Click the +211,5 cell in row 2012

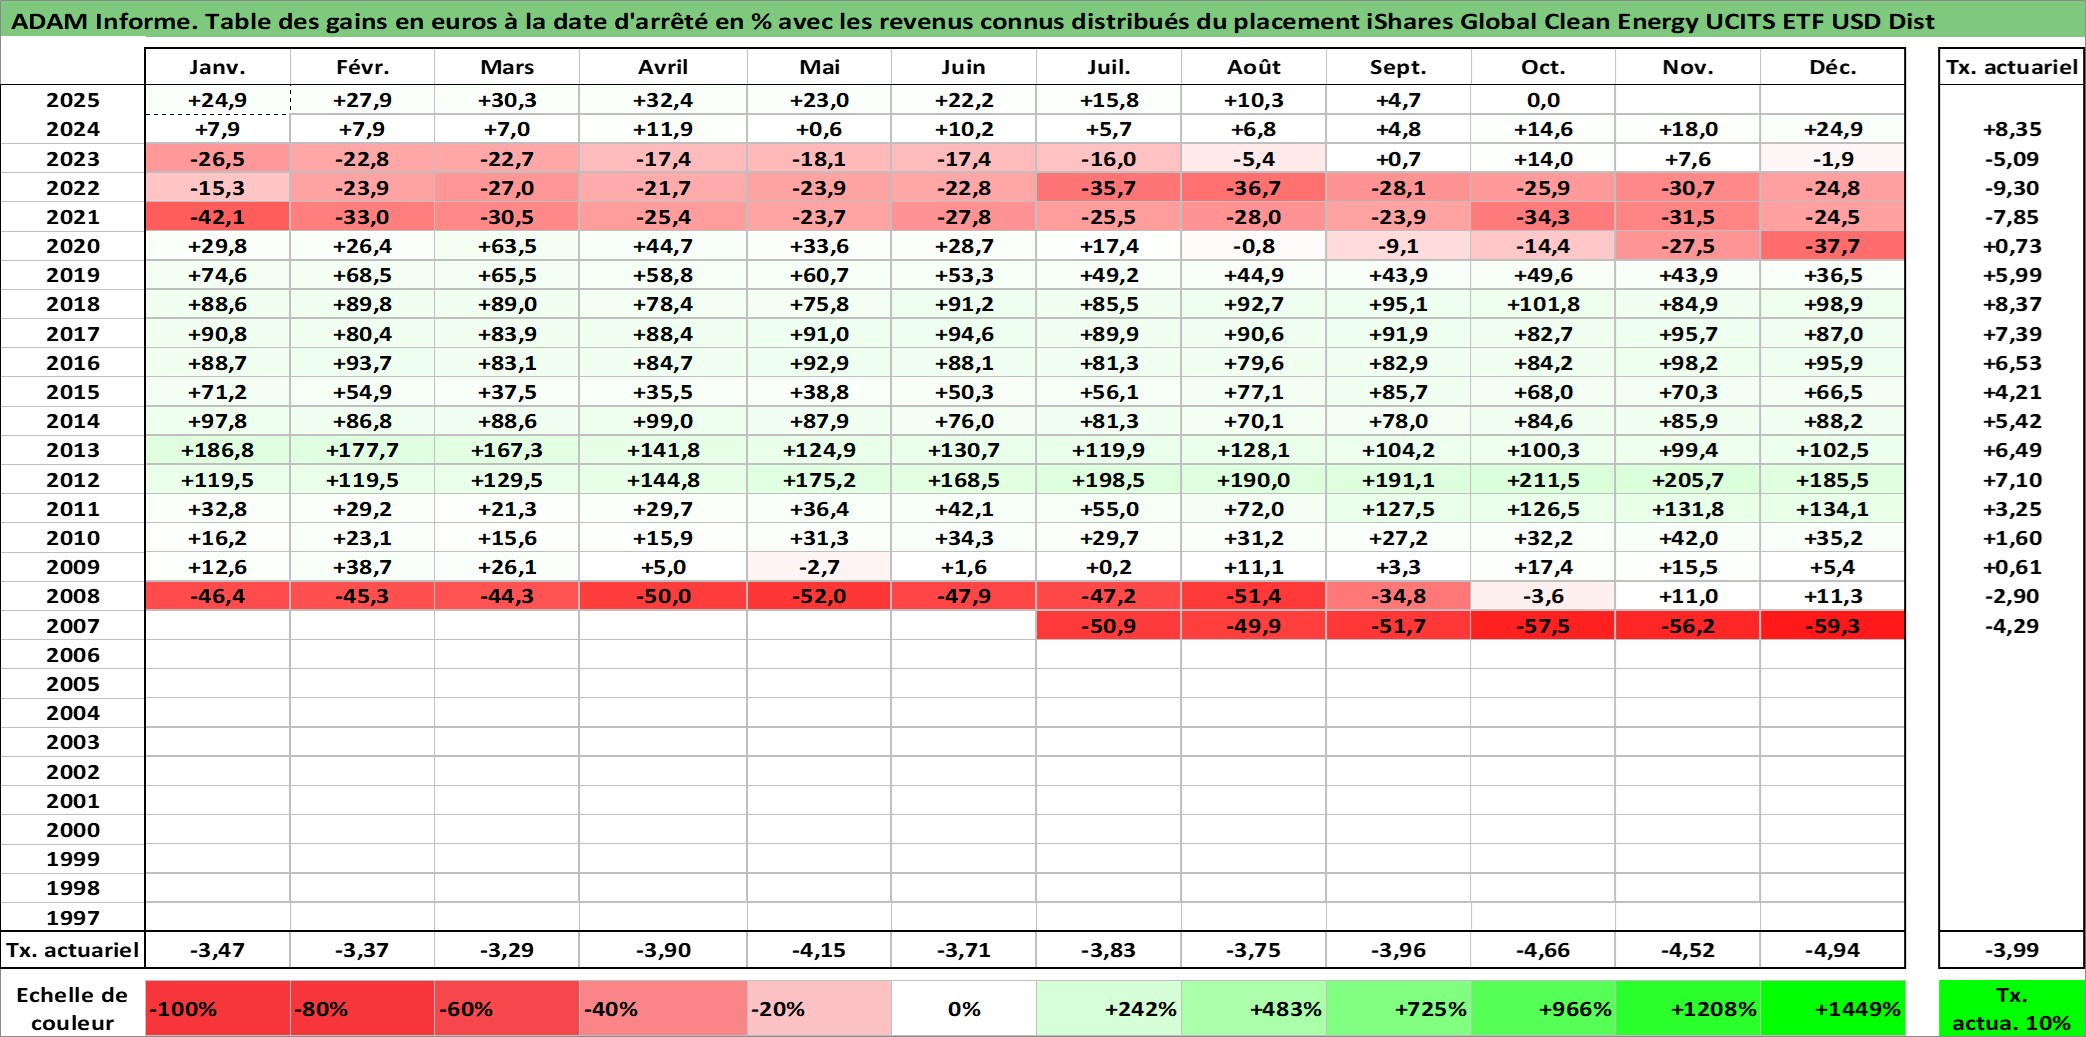1543,480
